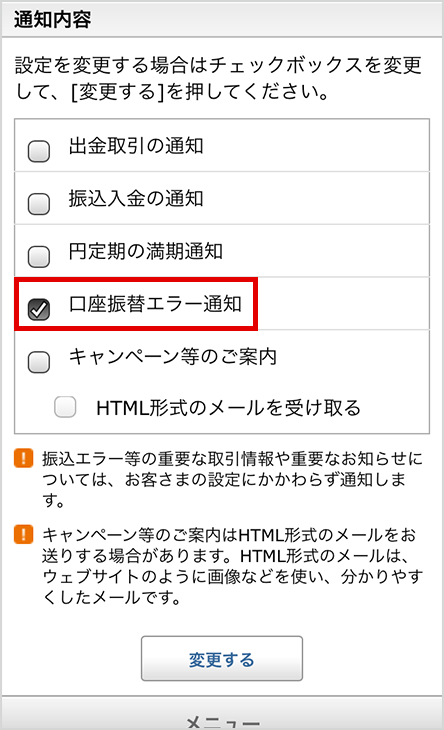Screen dimensions: 444x730
Task: Click the キャンペーン等のご案内 label text
Action: tap(173, 357)
